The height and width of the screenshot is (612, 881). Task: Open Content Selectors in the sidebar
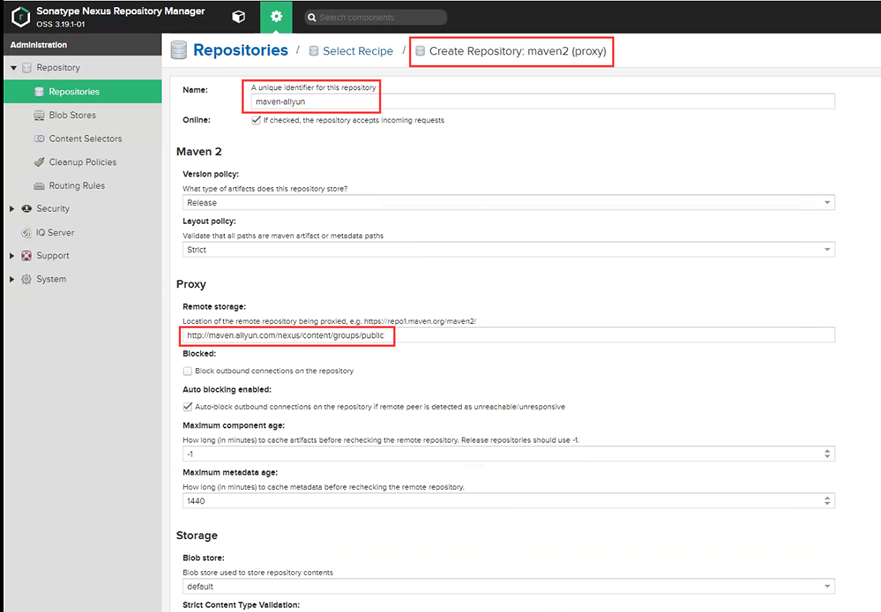[83, 139]
